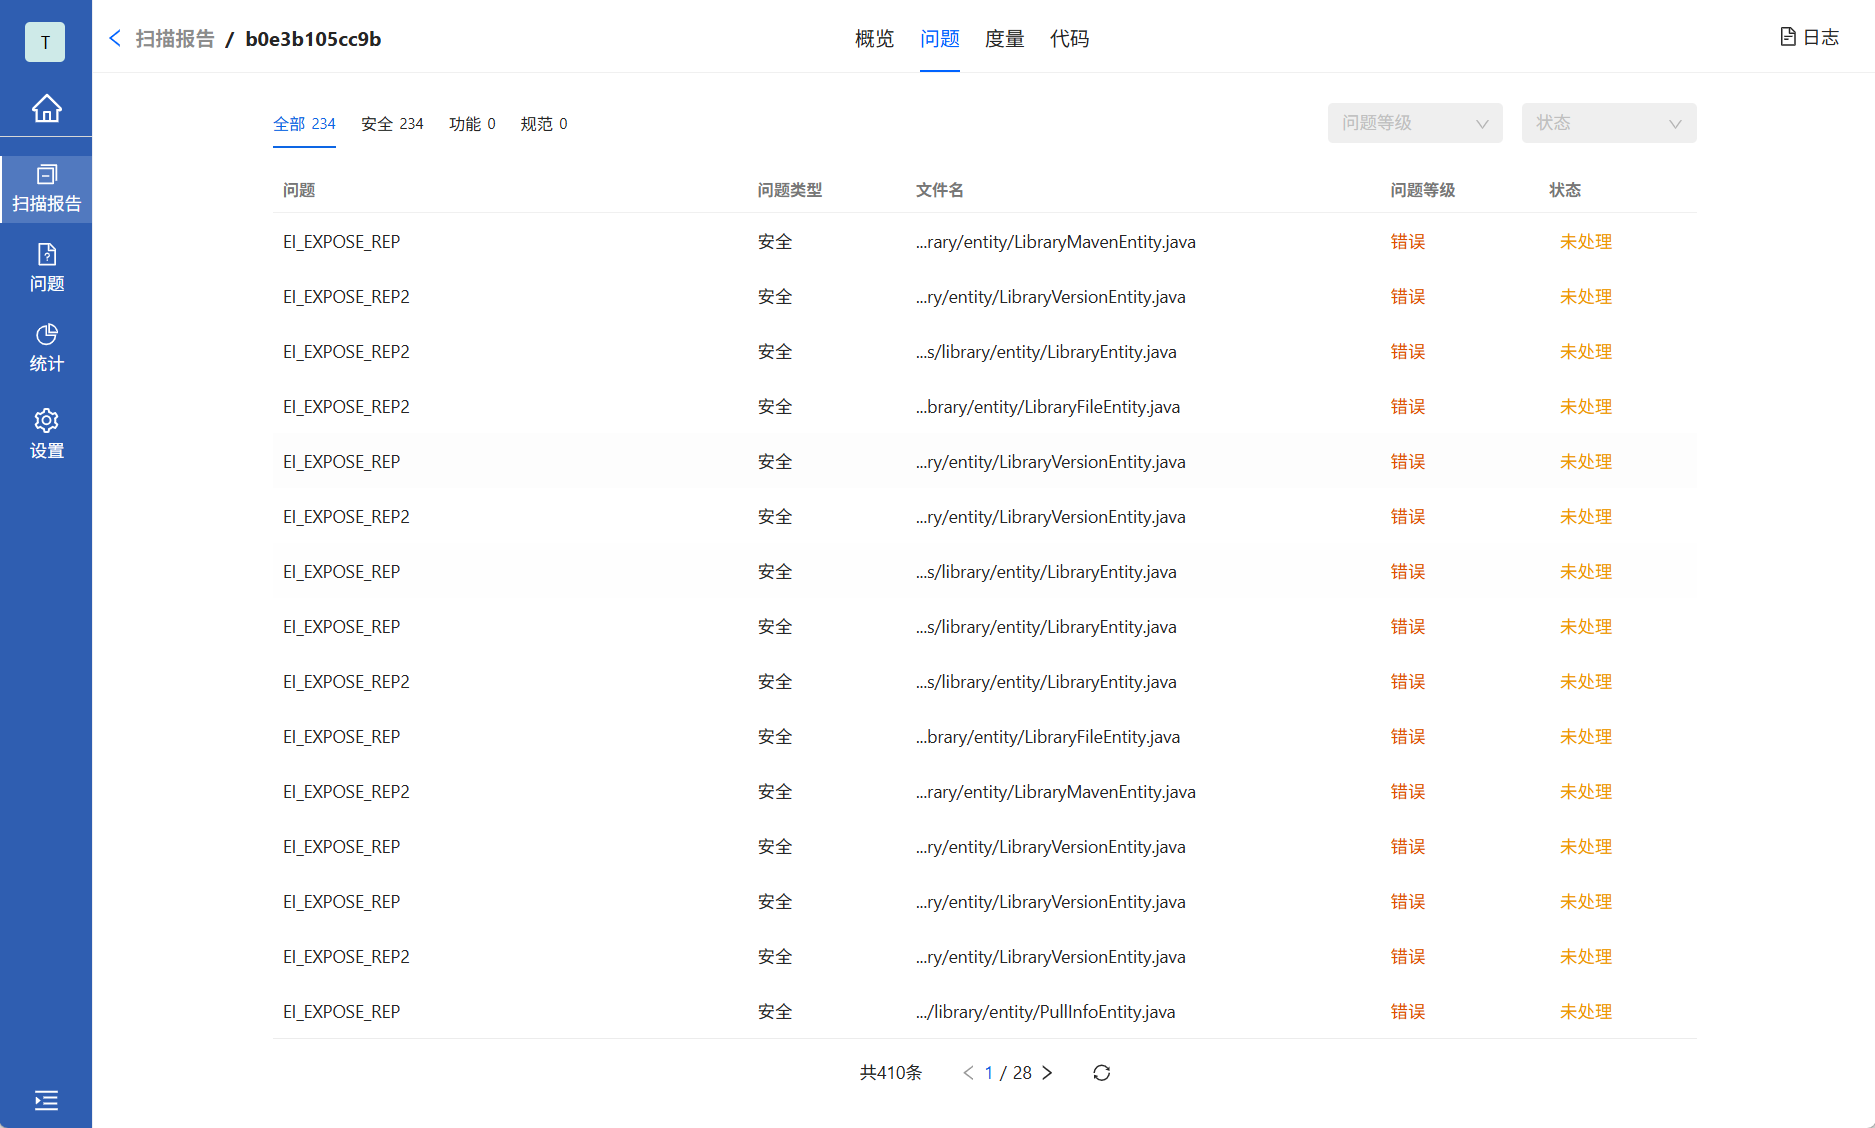Open the 日志 log button
The height and width of the screenshot is (1128, 1875).
(1809, 37)
